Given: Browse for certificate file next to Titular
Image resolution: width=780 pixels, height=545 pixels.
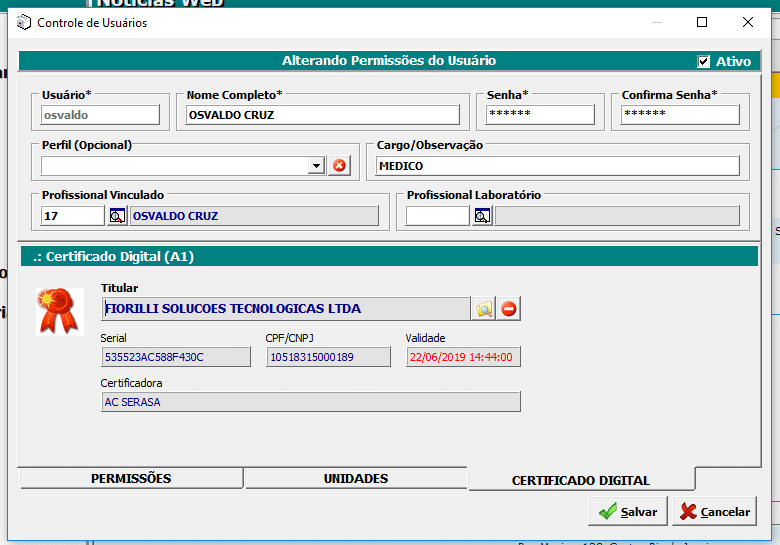Looking at the screenshot, I should [x=484, y=309].
